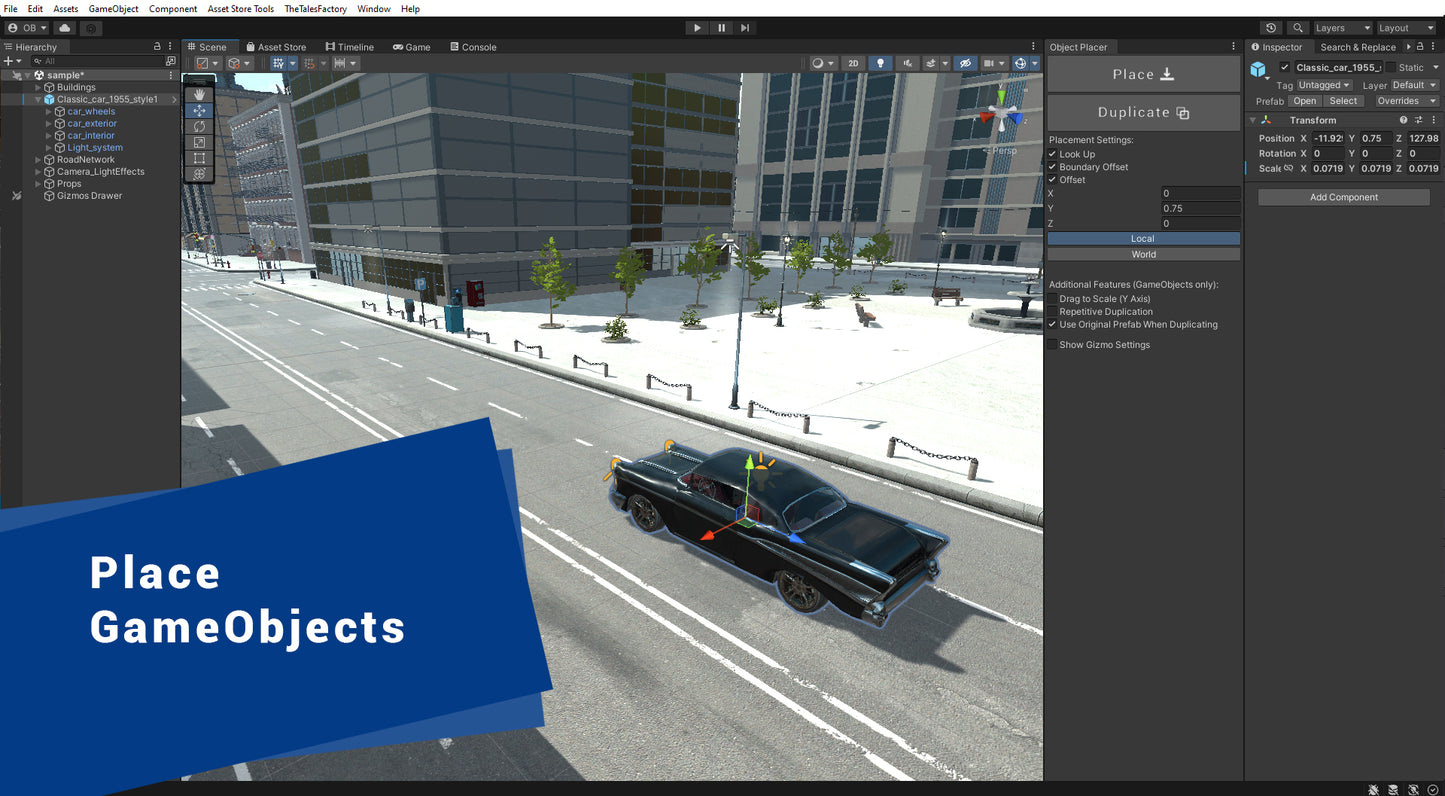Select the Scale tool in scene toolbar

coord(199,142)
